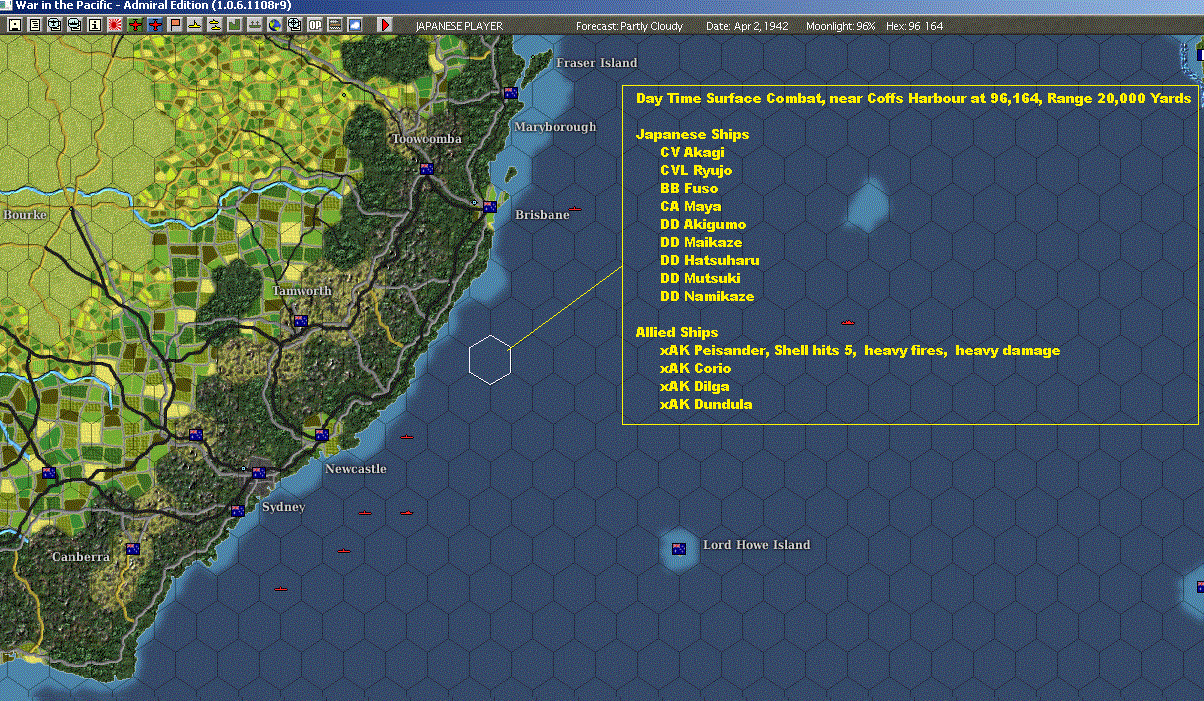Click the 'DD Hatsuharu' entry
Screen dimensions: 1204x701
(x=709, y=260)
